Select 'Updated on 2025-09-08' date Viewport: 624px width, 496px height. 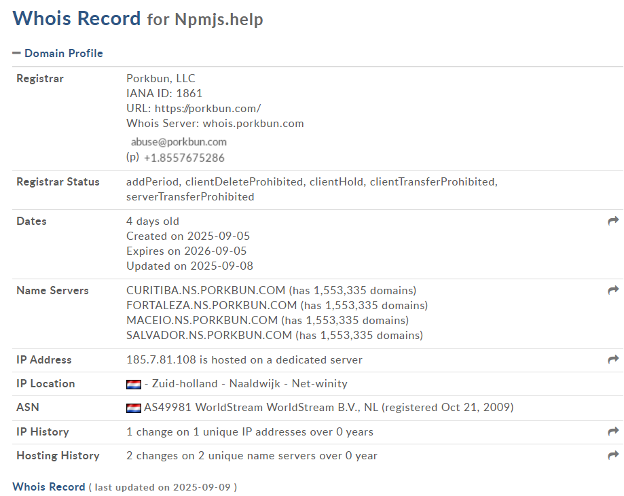tap(189, 266)
